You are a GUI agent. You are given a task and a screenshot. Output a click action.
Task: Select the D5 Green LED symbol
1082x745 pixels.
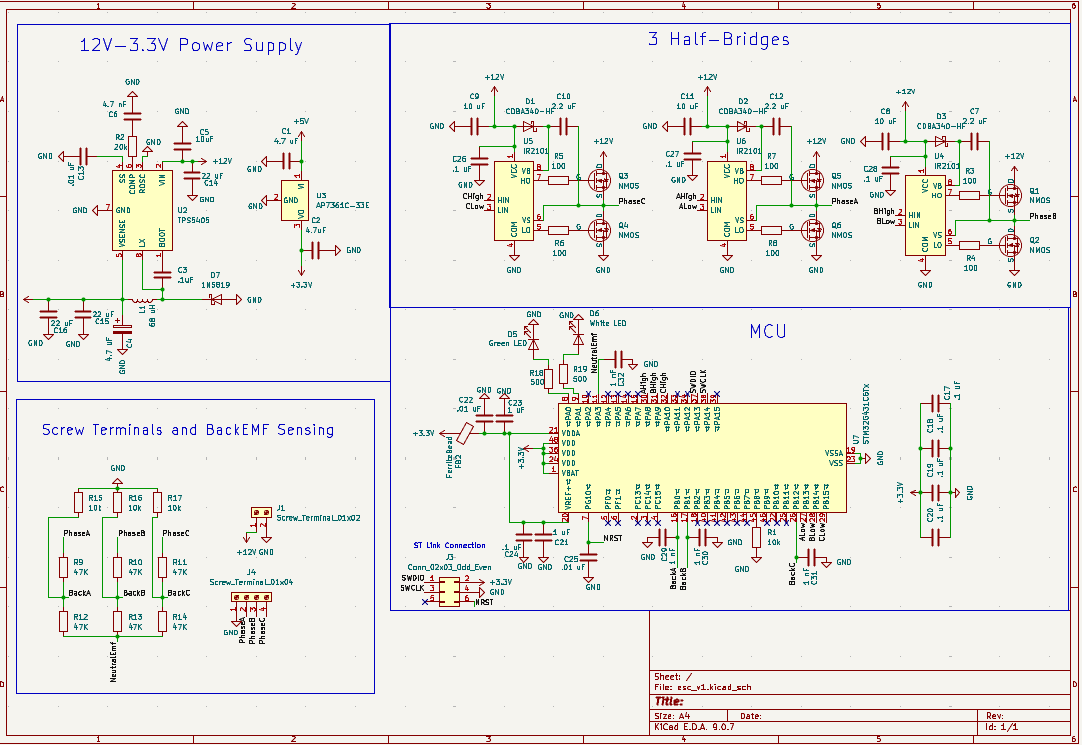[533, 342]
